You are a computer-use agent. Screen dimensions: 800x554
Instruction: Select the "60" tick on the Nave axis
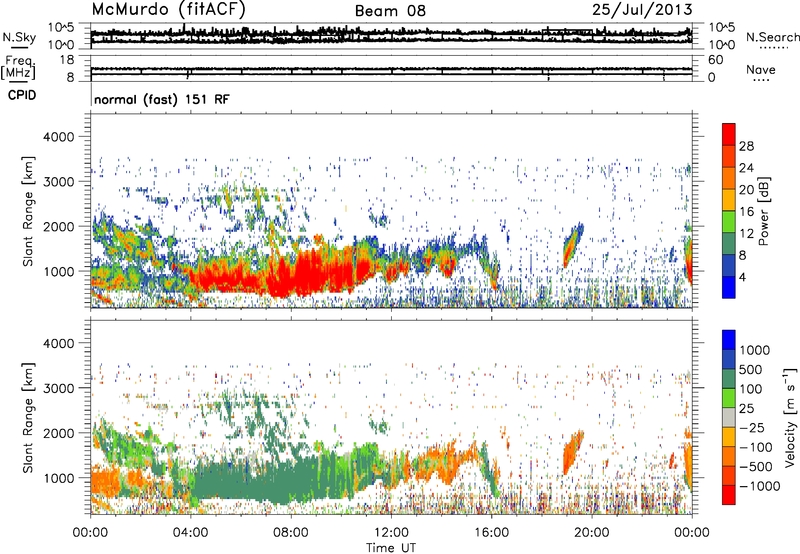(x=715, y=60)
